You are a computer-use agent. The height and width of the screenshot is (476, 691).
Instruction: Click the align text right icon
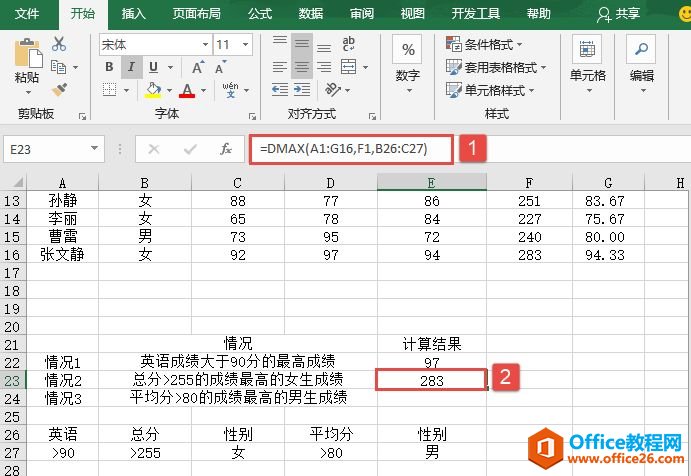[324, 67]
